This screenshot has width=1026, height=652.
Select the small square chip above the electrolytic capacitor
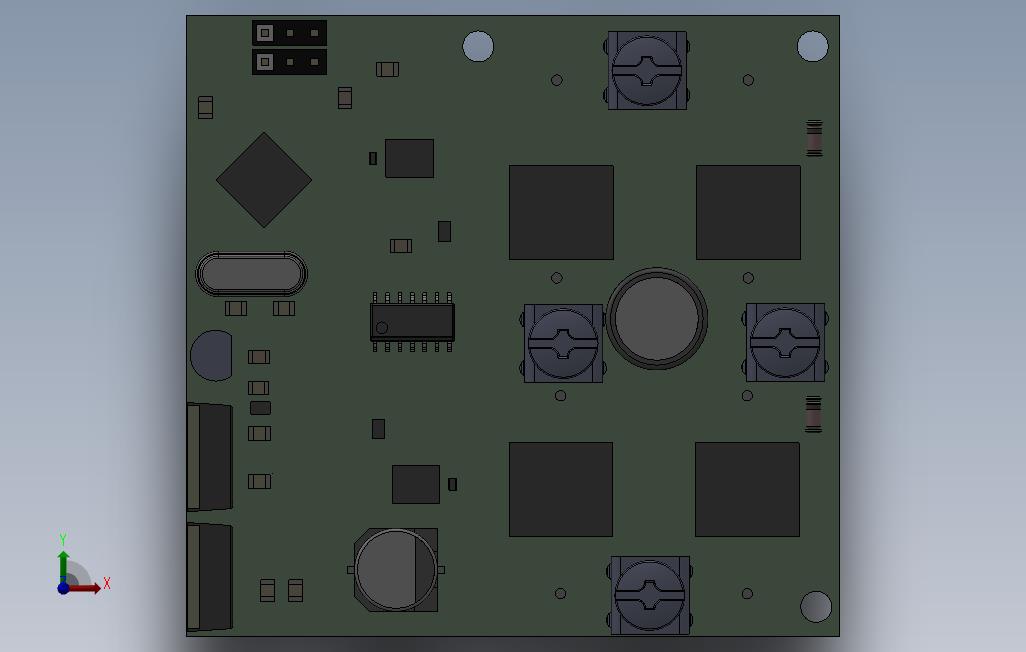point(416,484)
